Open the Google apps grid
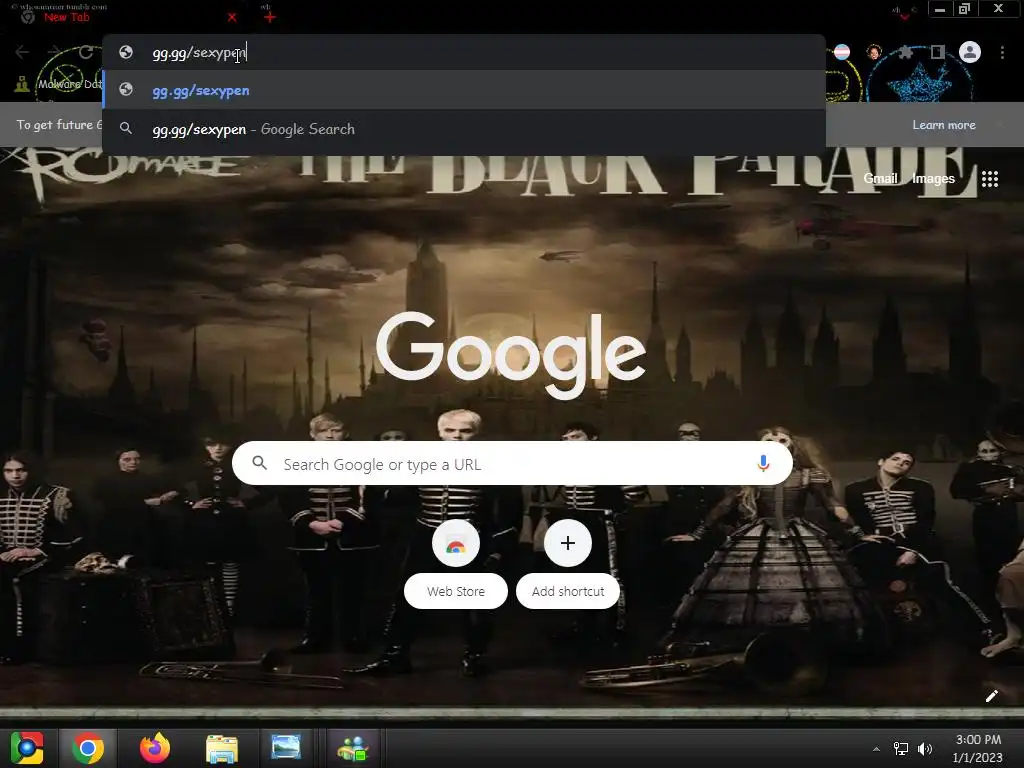Viewport: 1024px width, 768px height. pyautogui.click(x=990, y=179)
